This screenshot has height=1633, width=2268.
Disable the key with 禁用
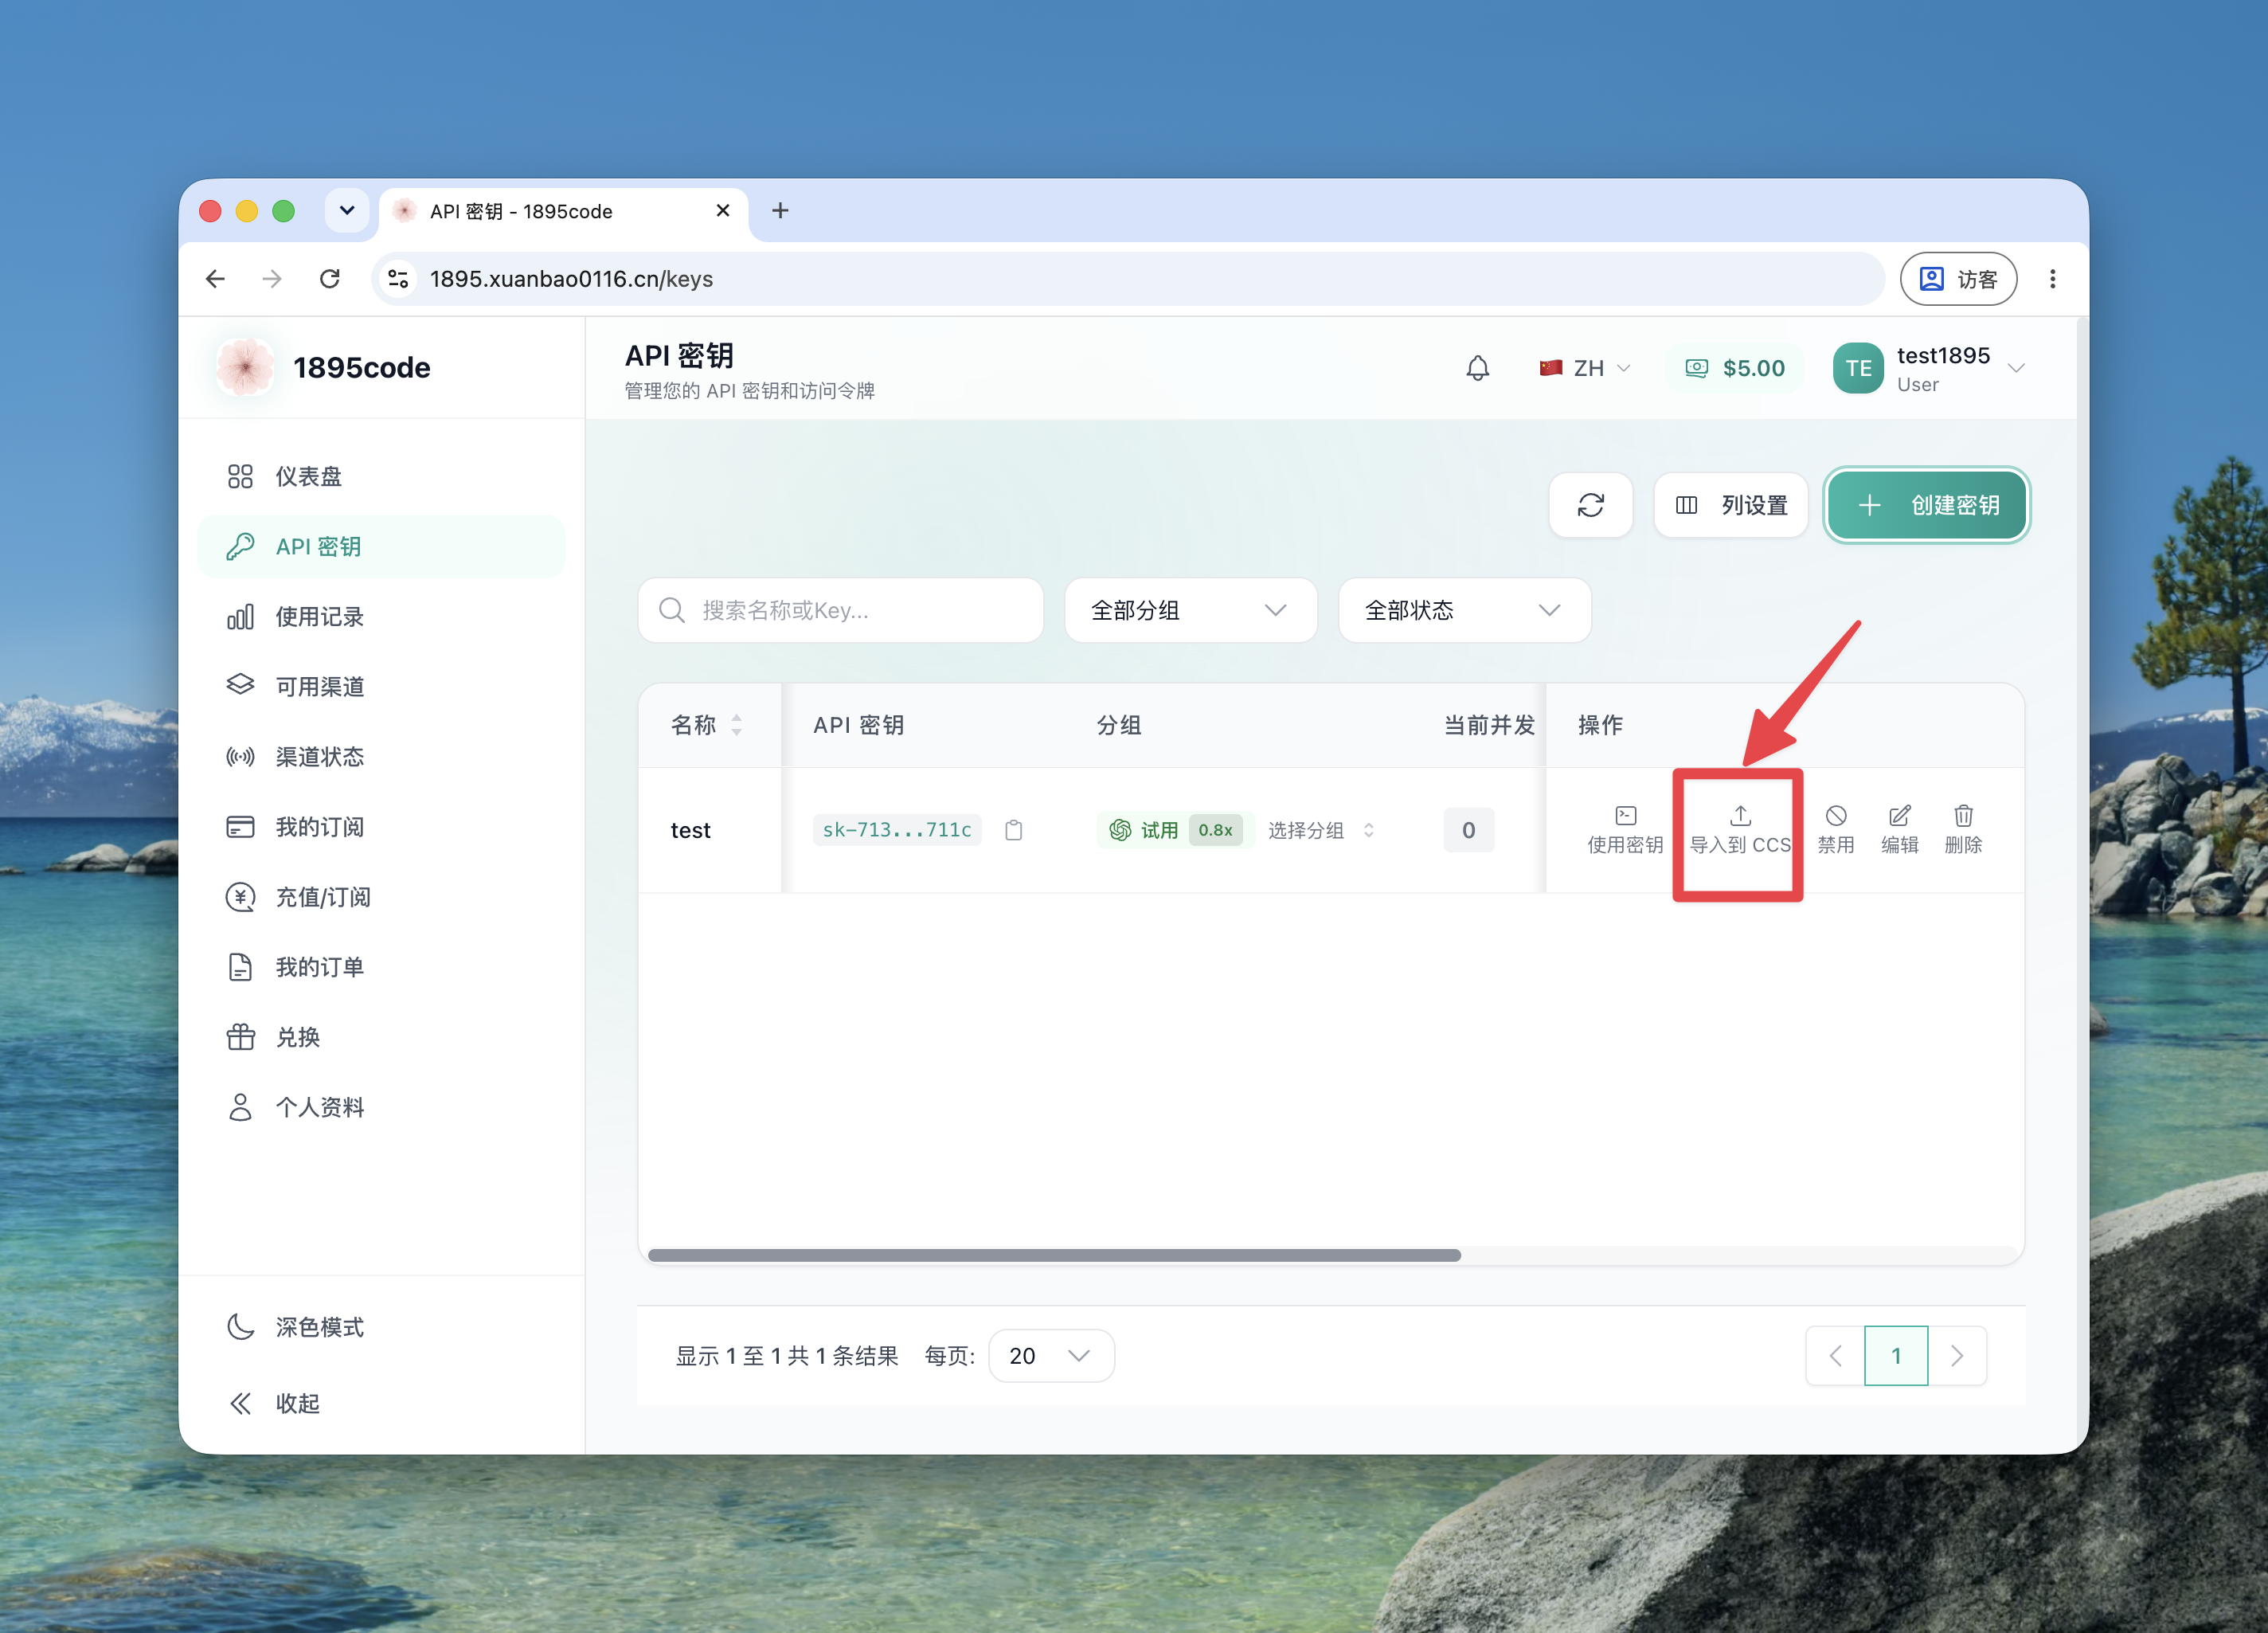(1835, 830)
